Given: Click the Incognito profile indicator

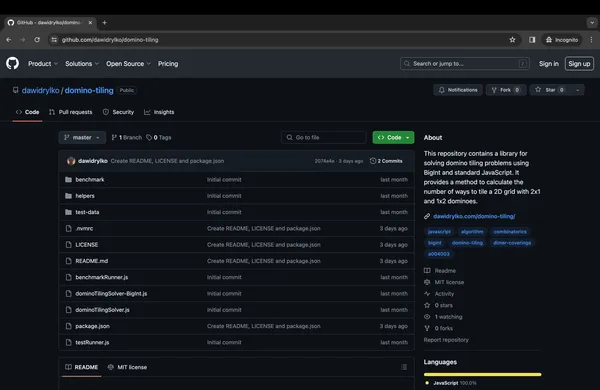Looking at the screenshot, I should pyautogui.click(x=562, y=40).
